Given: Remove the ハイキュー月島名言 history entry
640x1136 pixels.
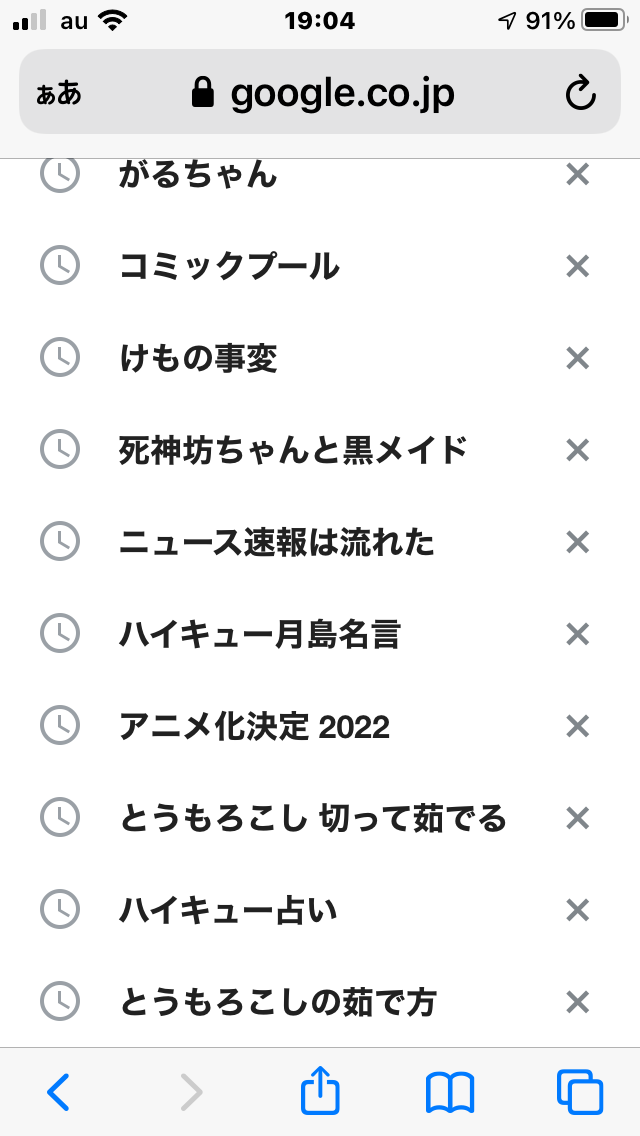Looking at the screenshot, I should pyautogui.click(x=577, y=635).
